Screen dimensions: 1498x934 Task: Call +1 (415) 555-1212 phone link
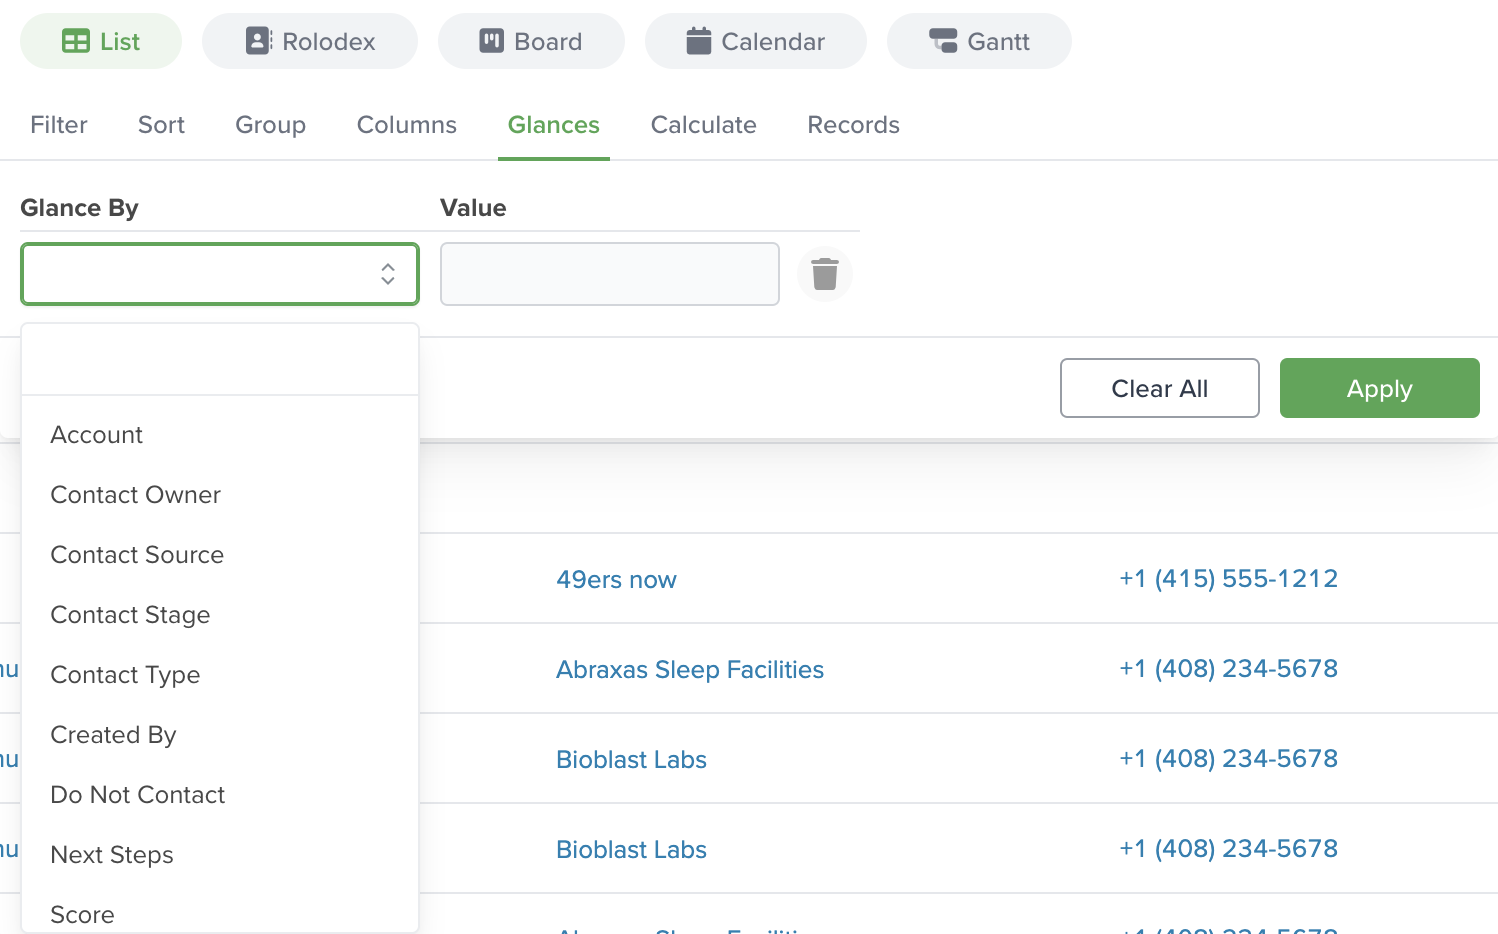coord(1228,579)
